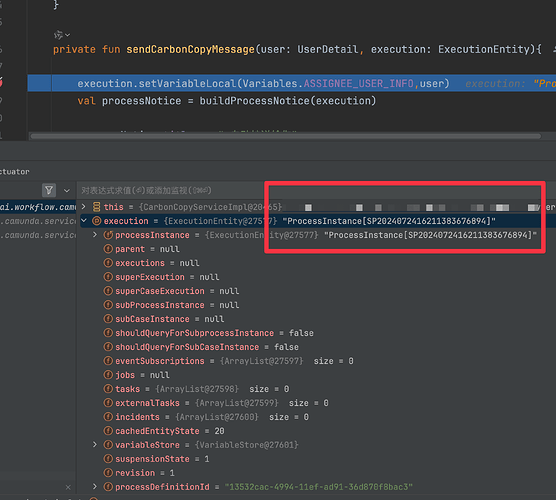Expand the processInstance field
Image resolution: width=556 pixels, height=500 pixels.
95,235
